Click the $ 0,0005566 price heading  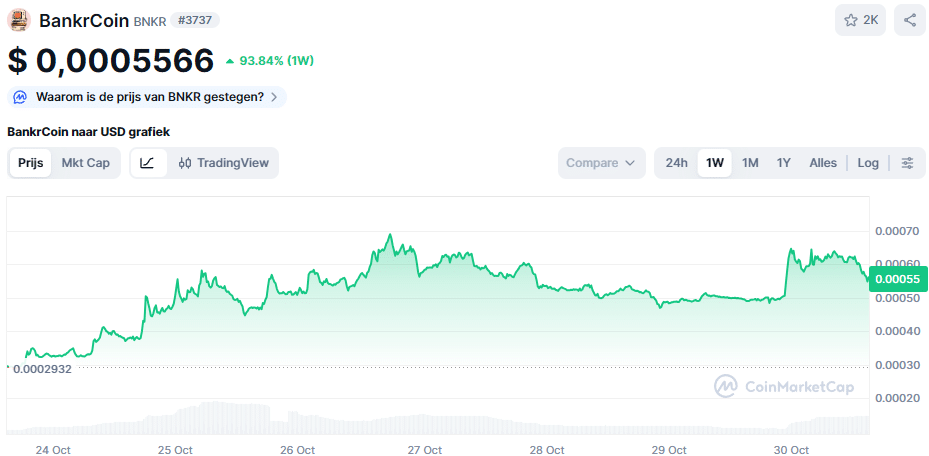tap(111, 60)
